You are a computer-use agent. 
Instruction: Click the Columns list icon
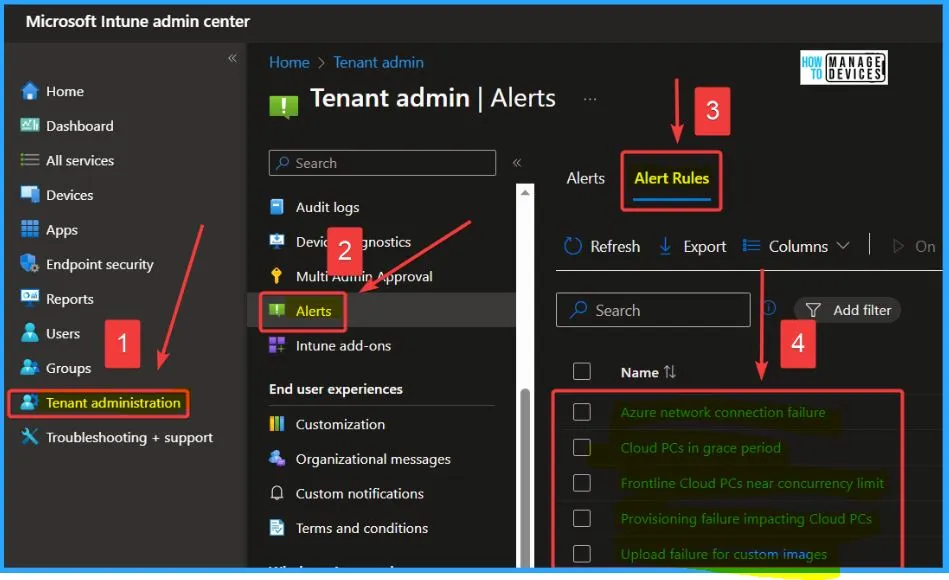[751, 245]
